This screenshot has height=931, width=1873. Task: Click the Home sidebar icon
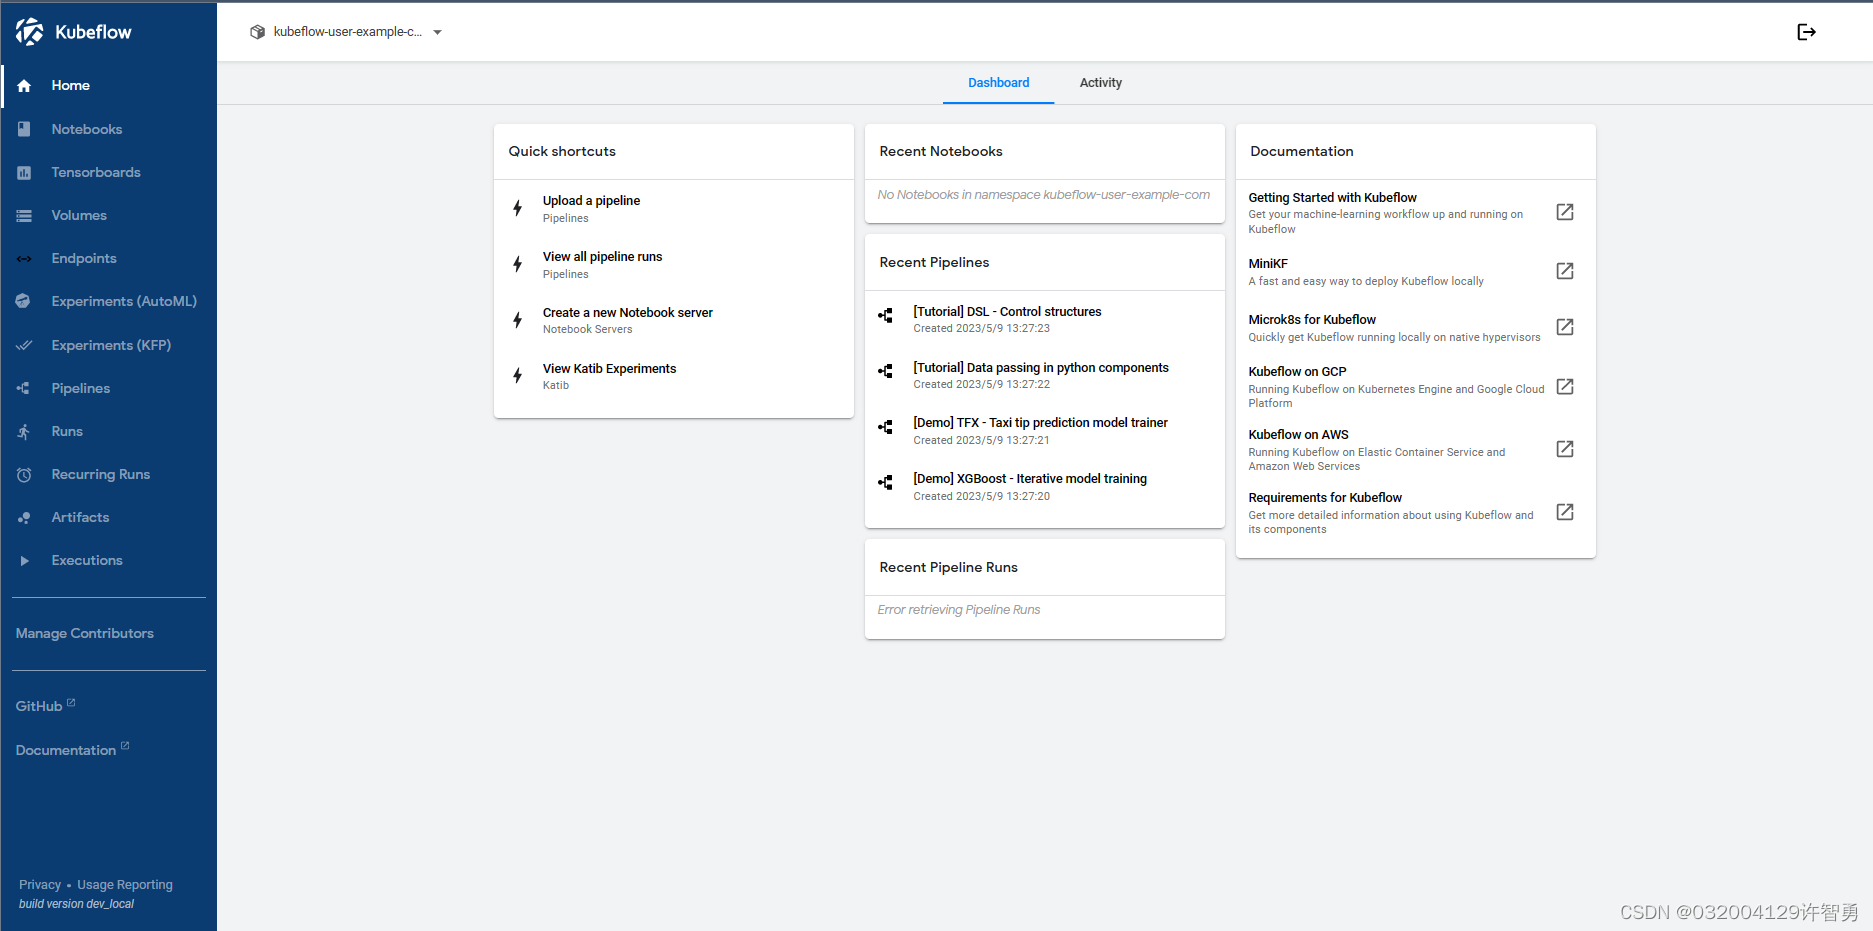(x=24, y=86)
